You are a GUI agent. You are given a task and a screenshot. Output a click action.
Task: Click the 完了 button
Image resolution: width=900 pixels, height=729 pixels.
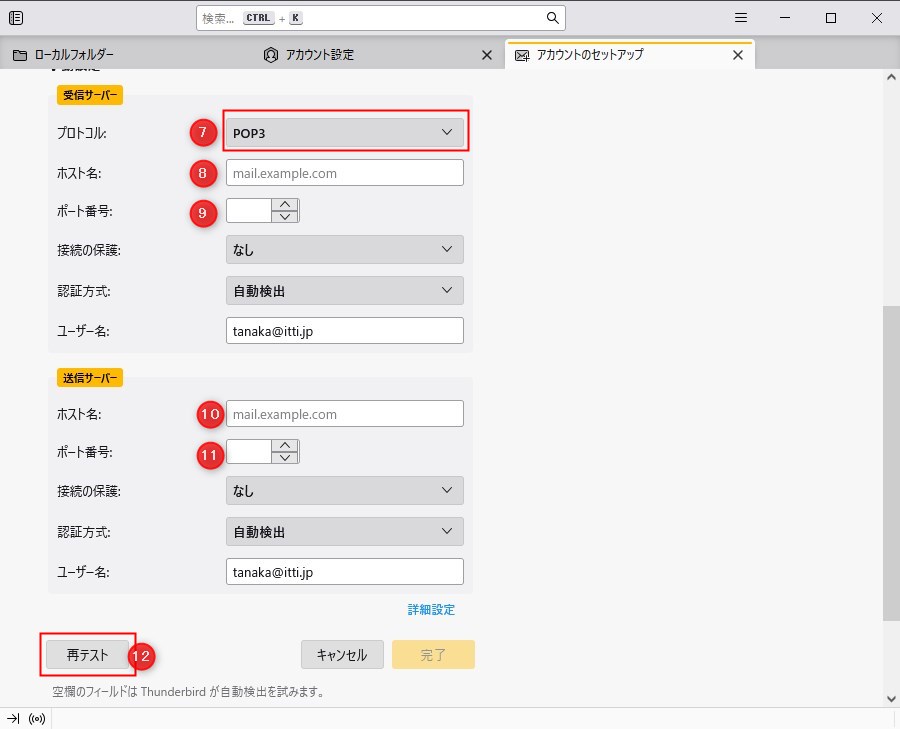tap(433, 655)
